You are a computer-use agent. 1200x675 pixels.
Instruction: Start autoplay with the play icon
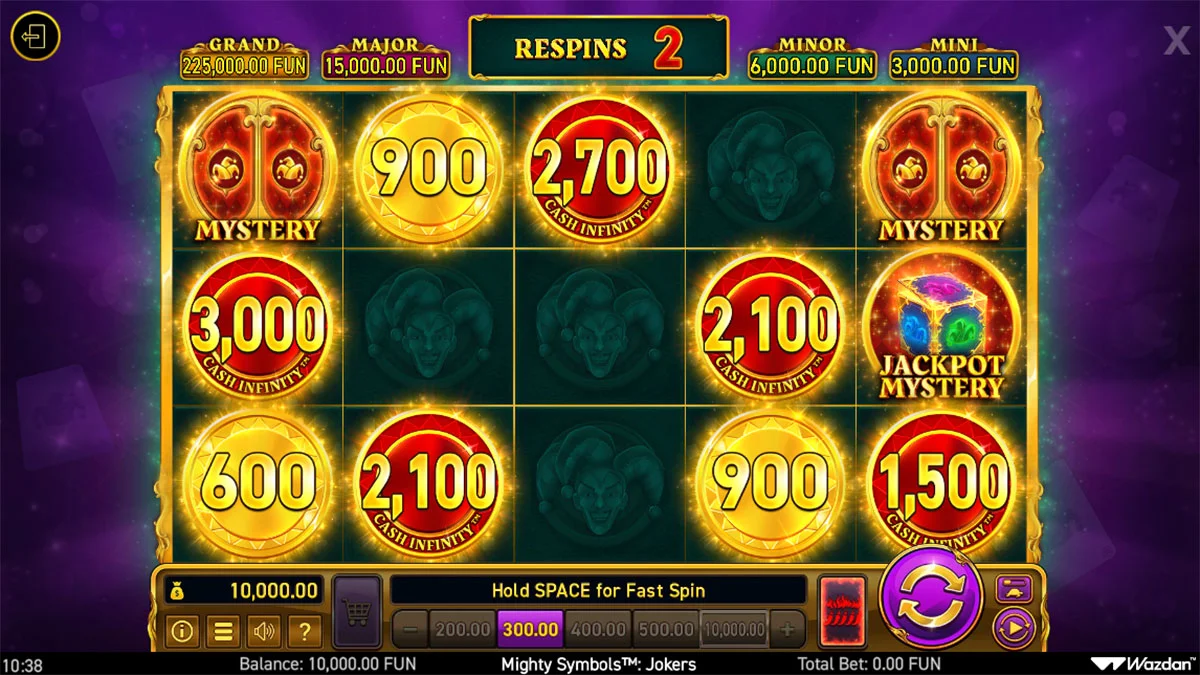click(1014, 629)
